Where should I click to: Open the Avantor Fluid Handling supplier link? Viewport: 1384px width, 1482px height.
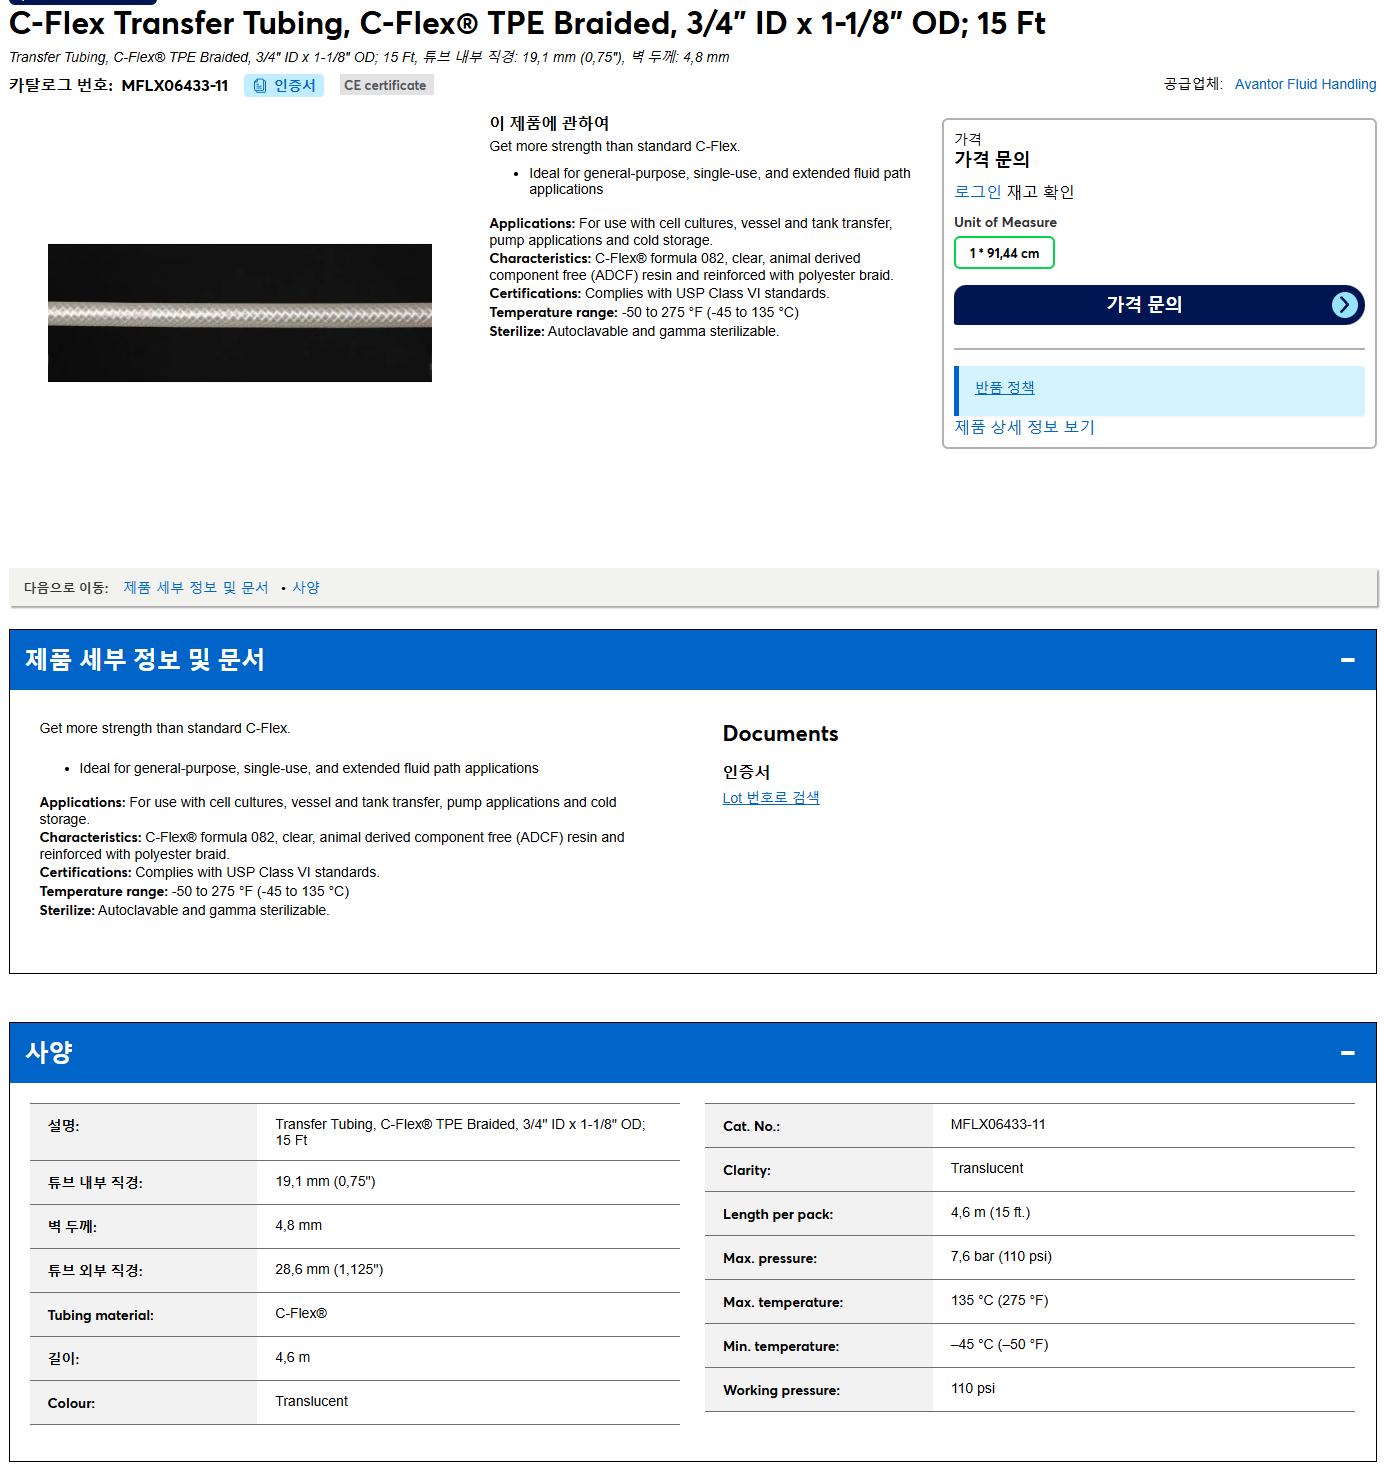1305,84
